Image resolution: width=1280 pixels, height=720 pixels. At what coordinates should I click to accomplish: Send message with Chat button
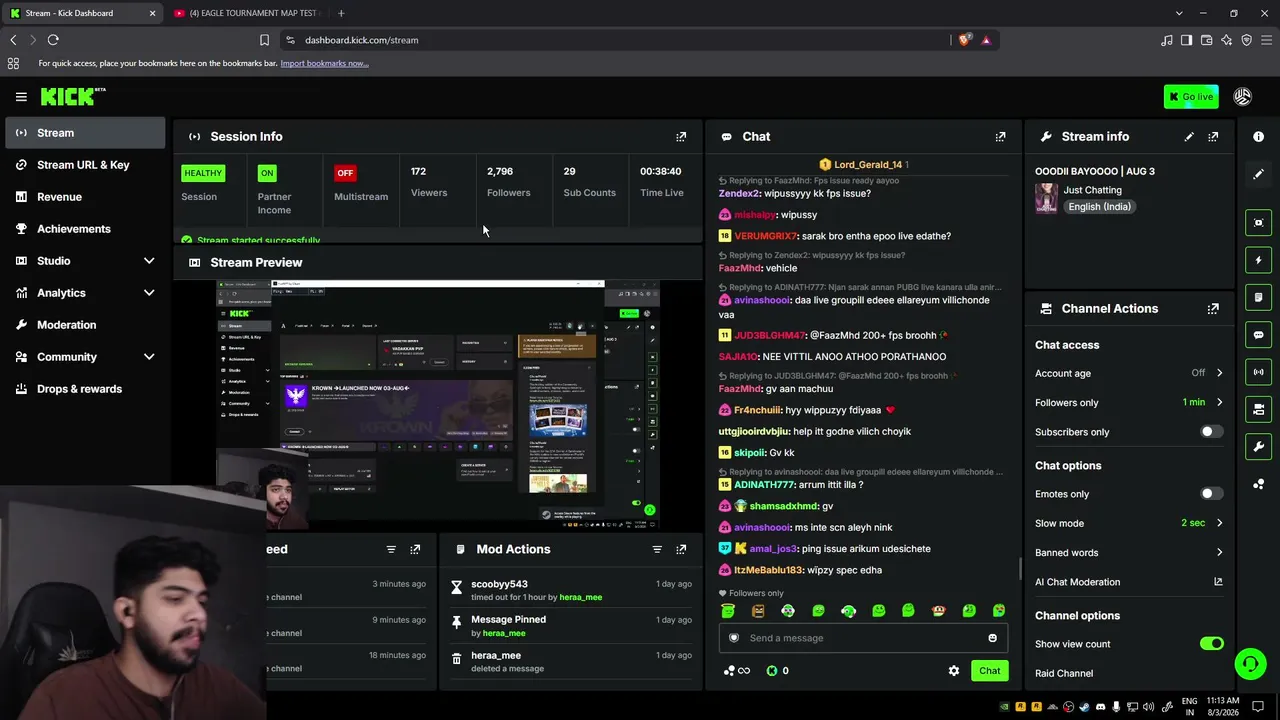[989, 671]
